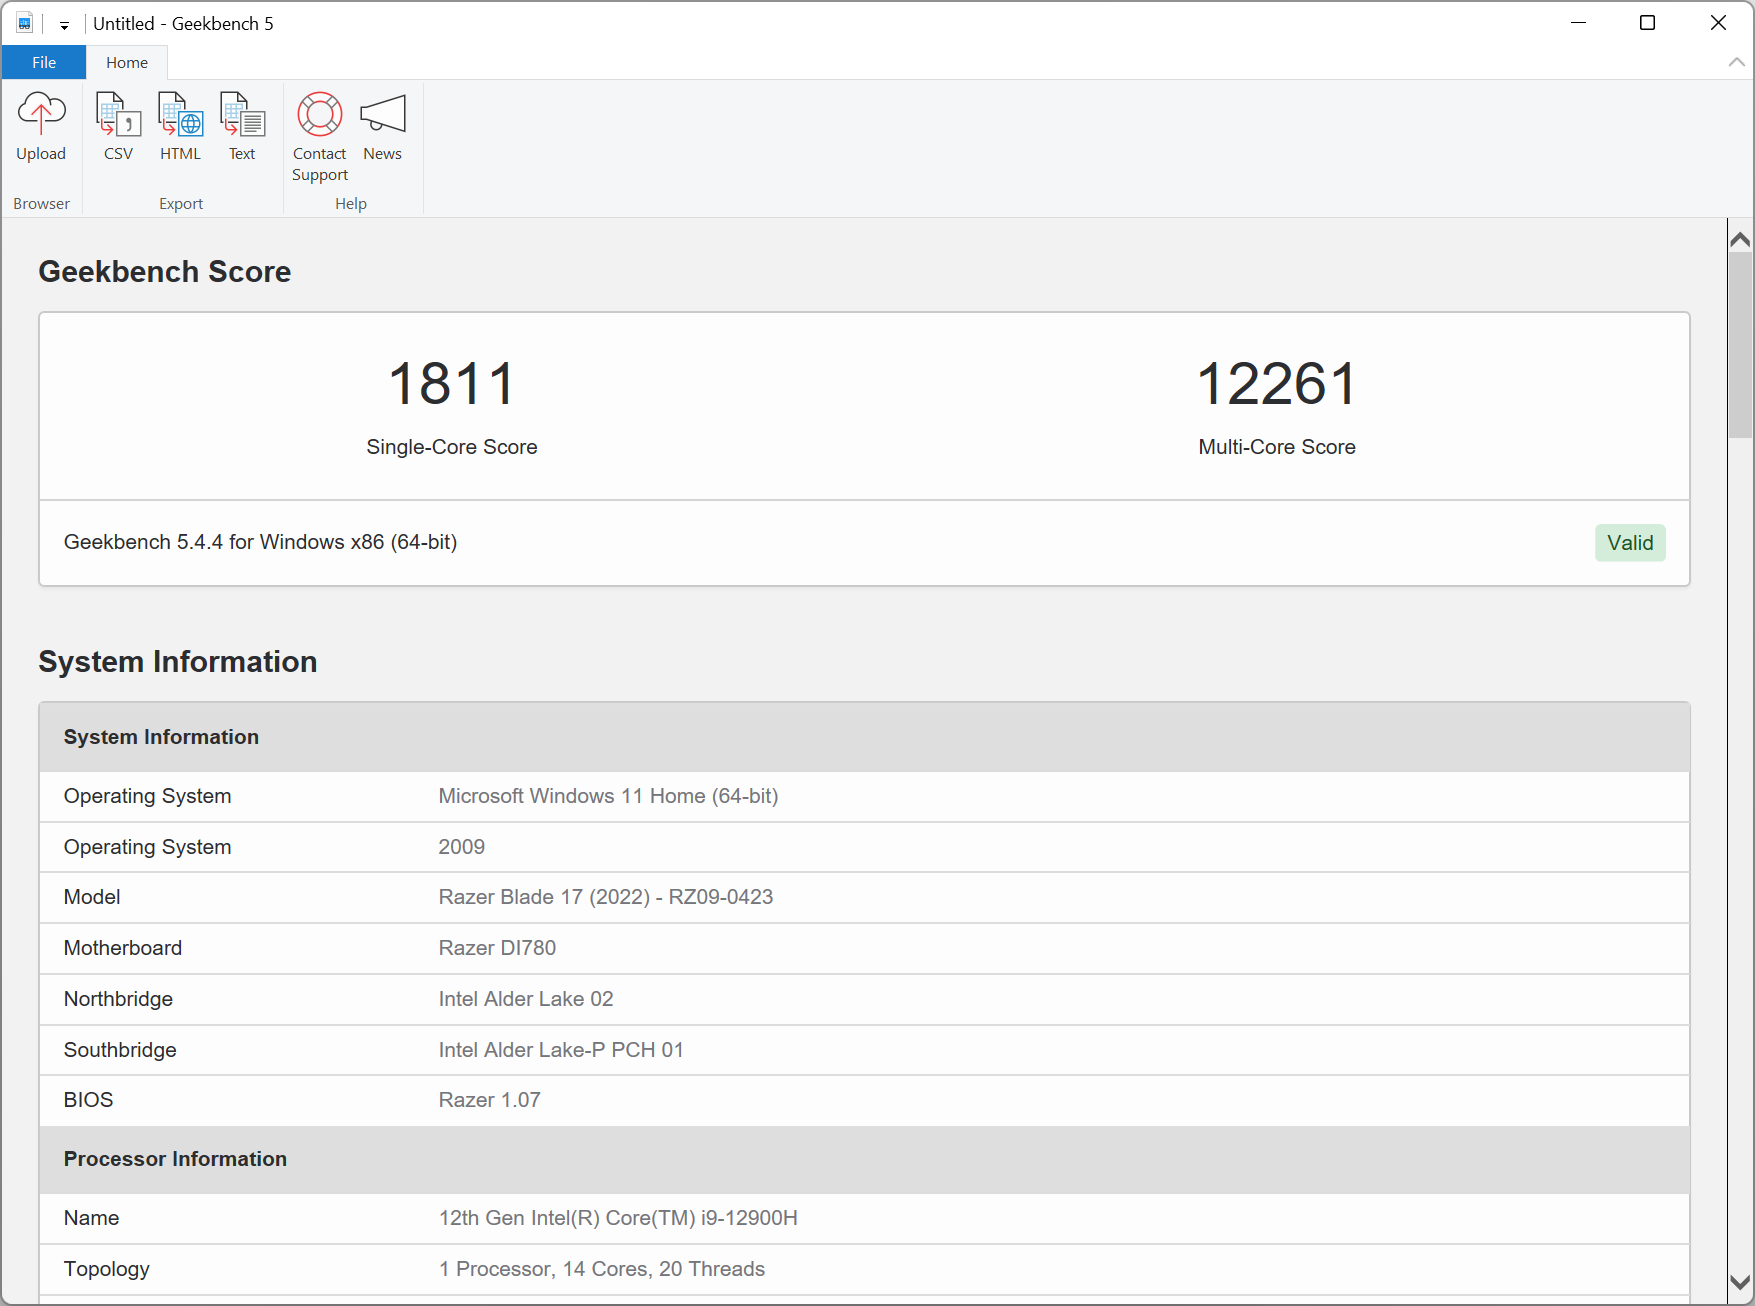Click the Processor Information header
This screenshot has width=1755, height=1306.
(865, 1159)
